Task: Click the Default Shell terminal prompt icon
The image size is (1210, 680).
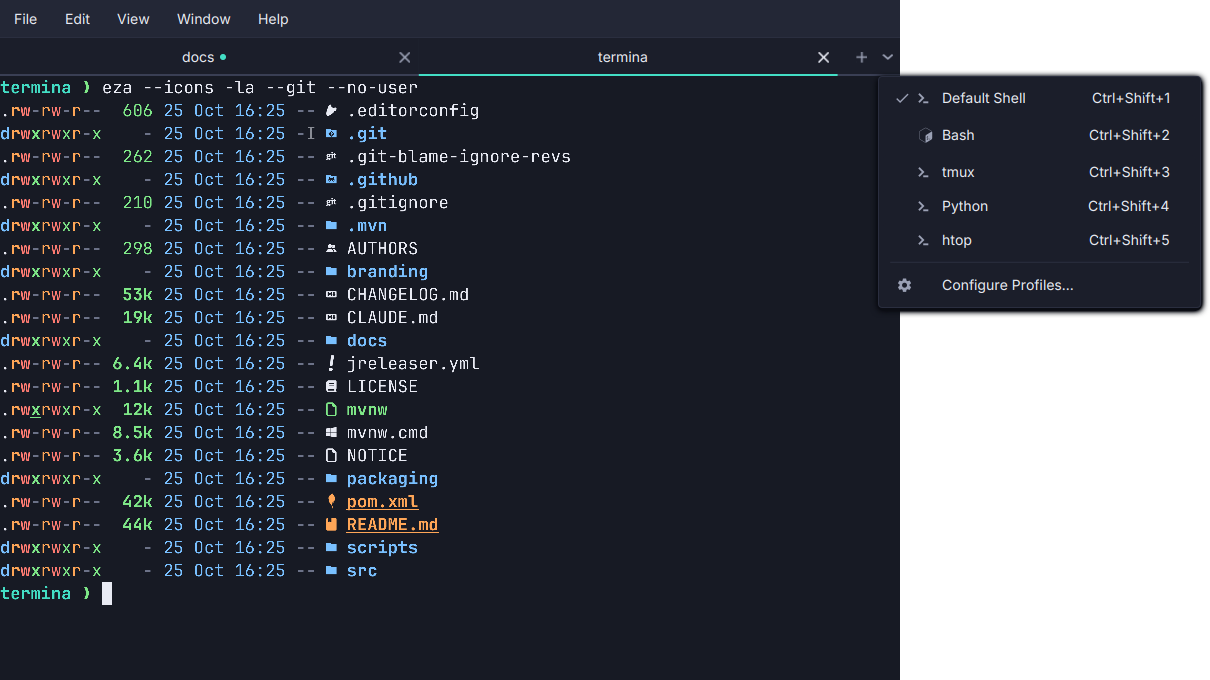Action: pyautogui.click(x=924, y=98)
